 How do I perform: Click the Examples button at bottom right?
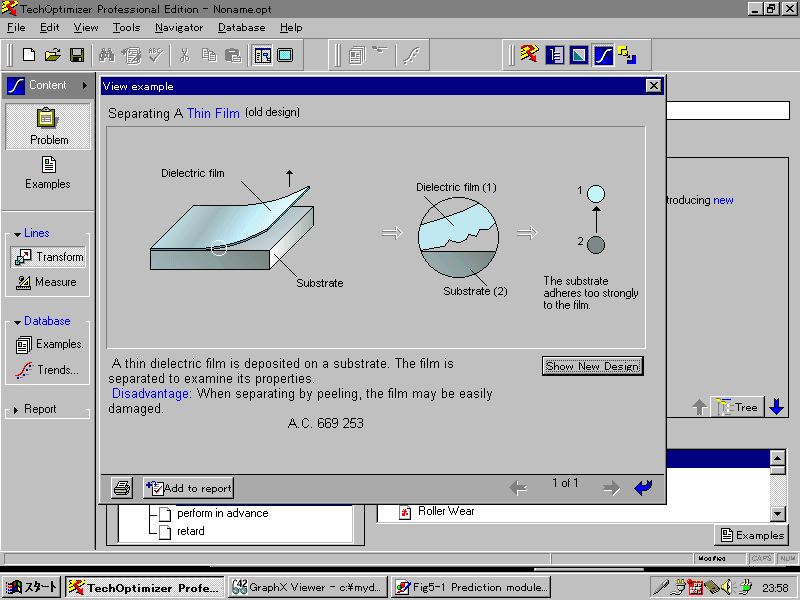point(752,535)
